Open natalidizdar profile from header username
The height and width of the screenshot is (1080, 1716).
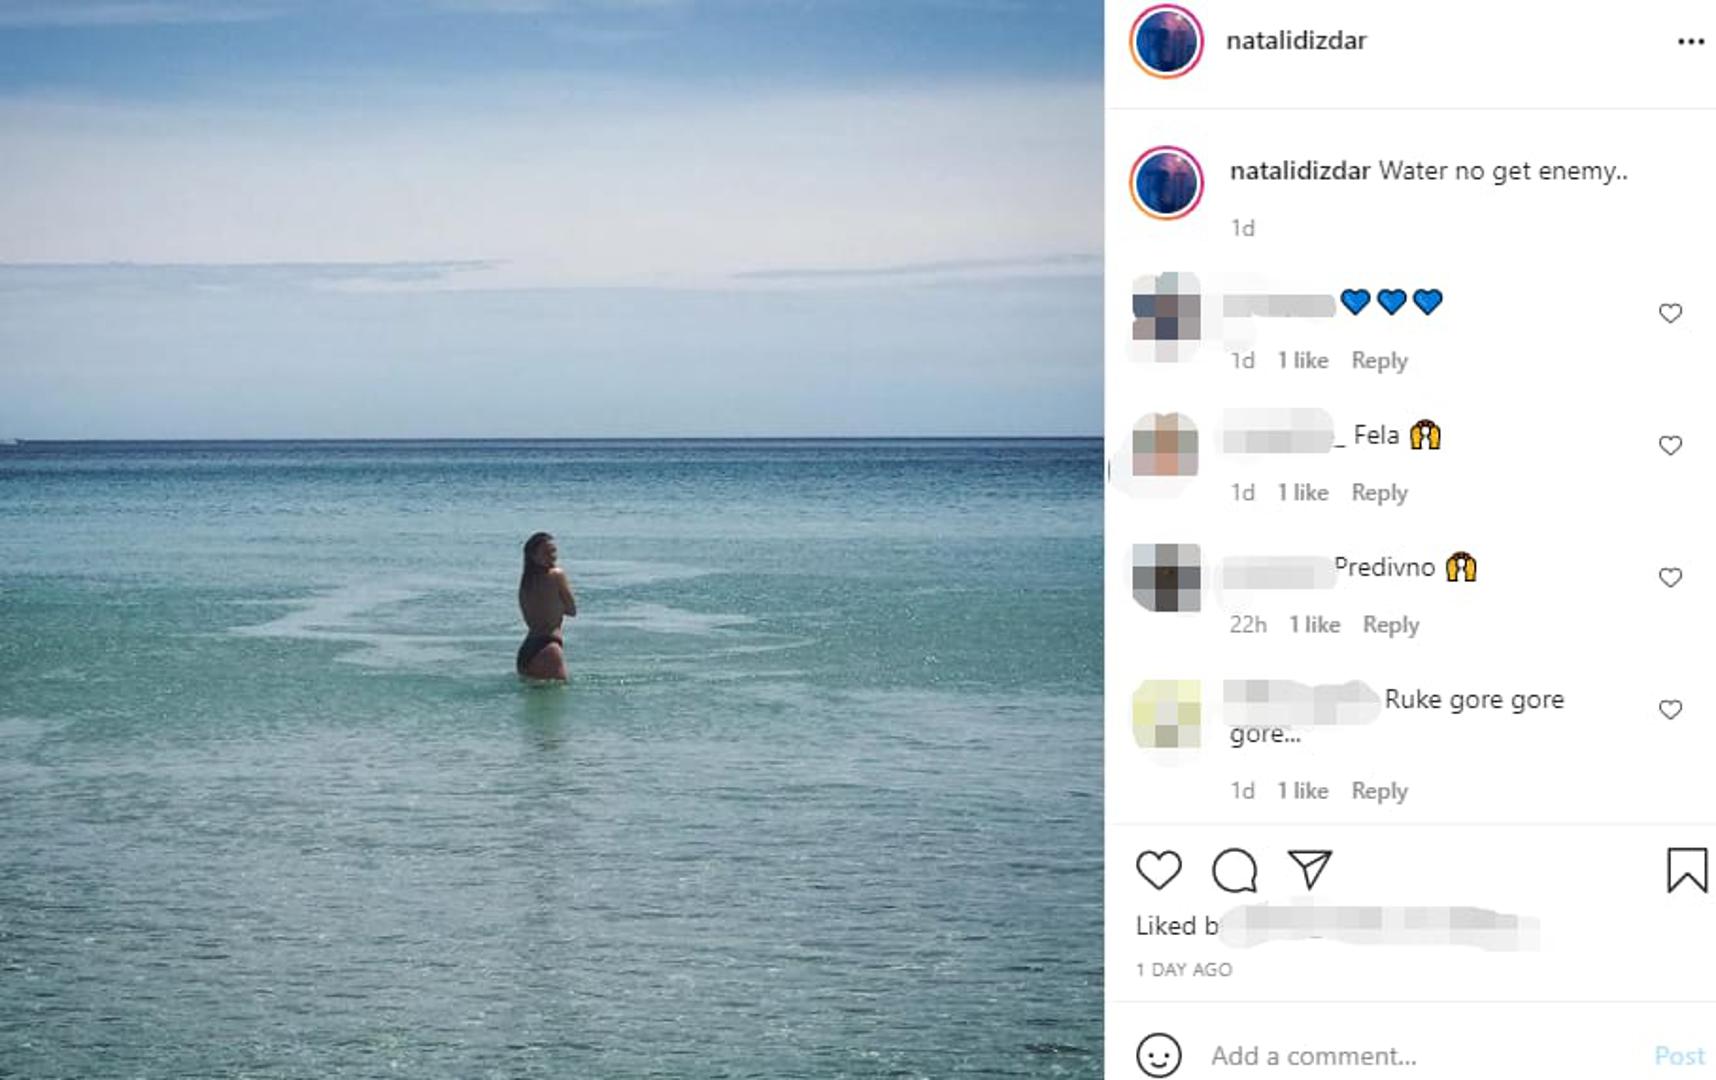point(1296,41)
